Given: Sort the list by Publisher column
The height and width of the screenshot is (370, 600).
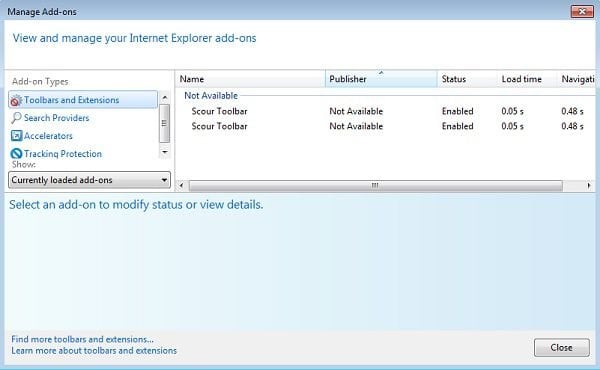Looking at the screenshot, I should (381, 79).
